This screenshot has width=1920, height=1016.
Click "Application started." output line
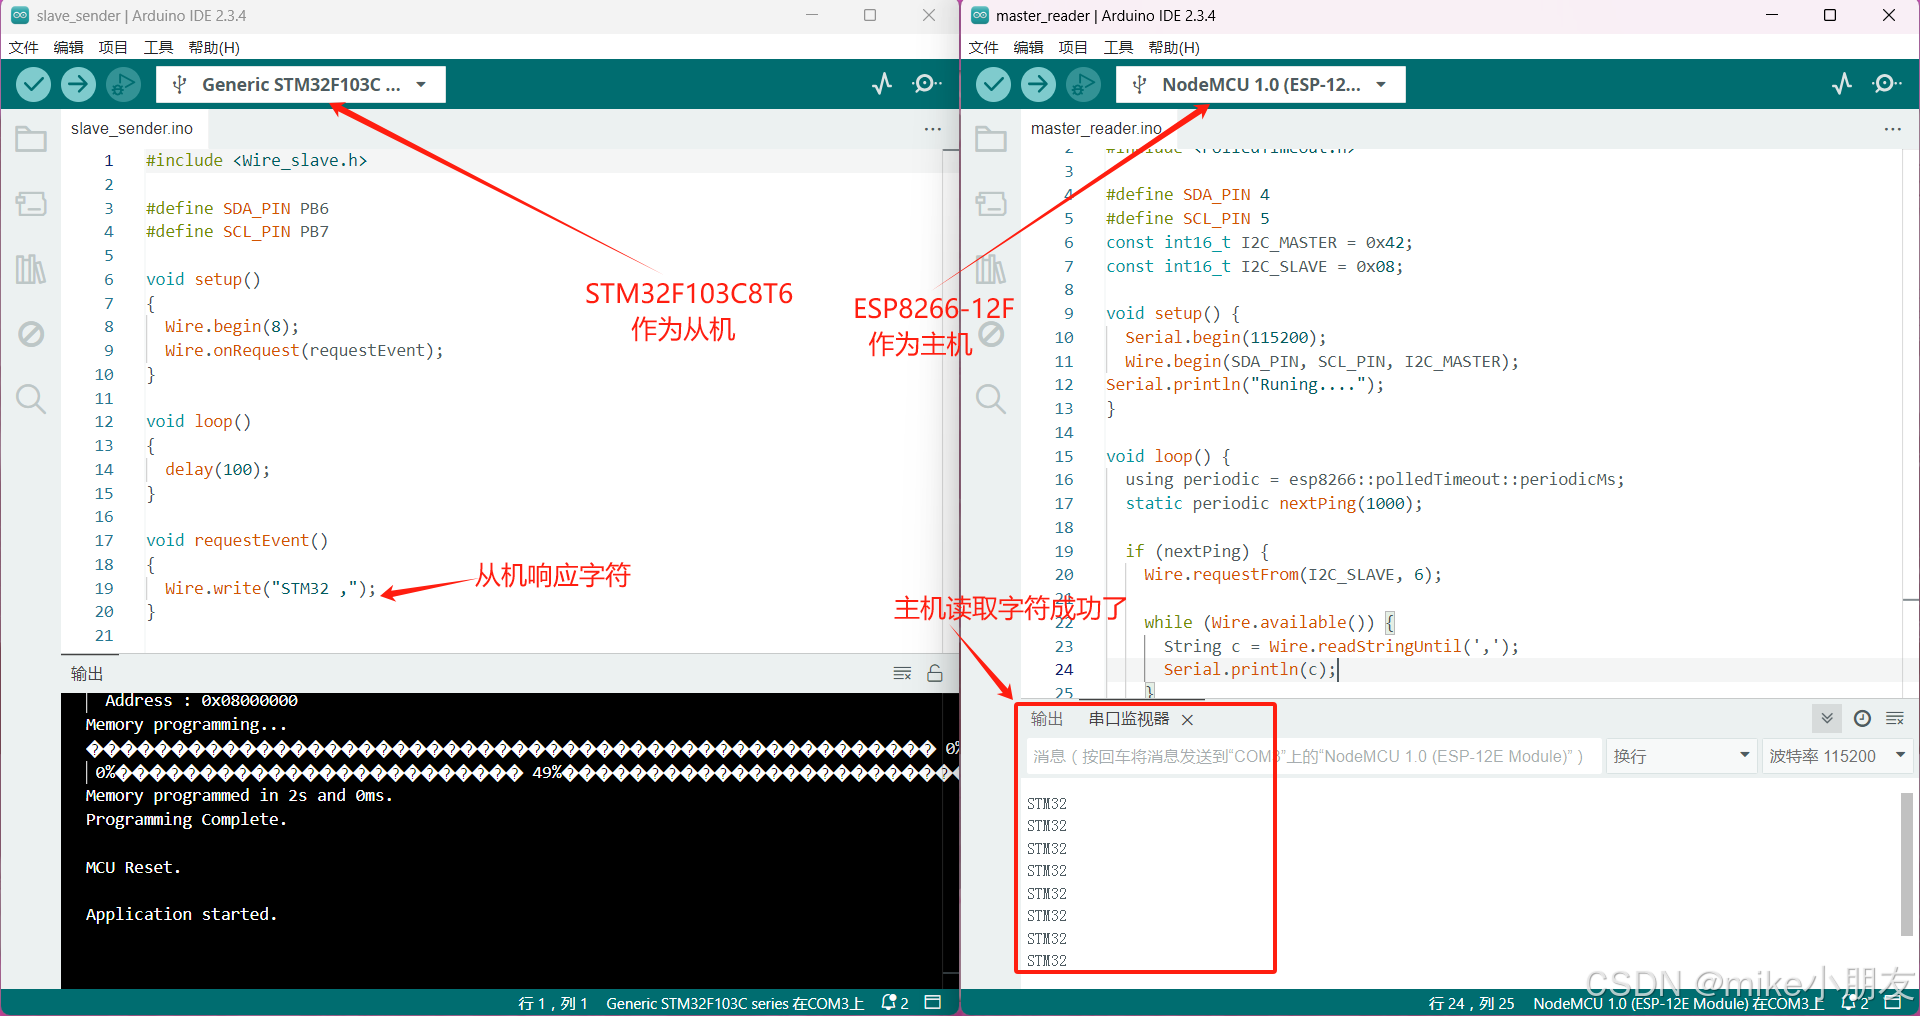(x=181, y=914)
